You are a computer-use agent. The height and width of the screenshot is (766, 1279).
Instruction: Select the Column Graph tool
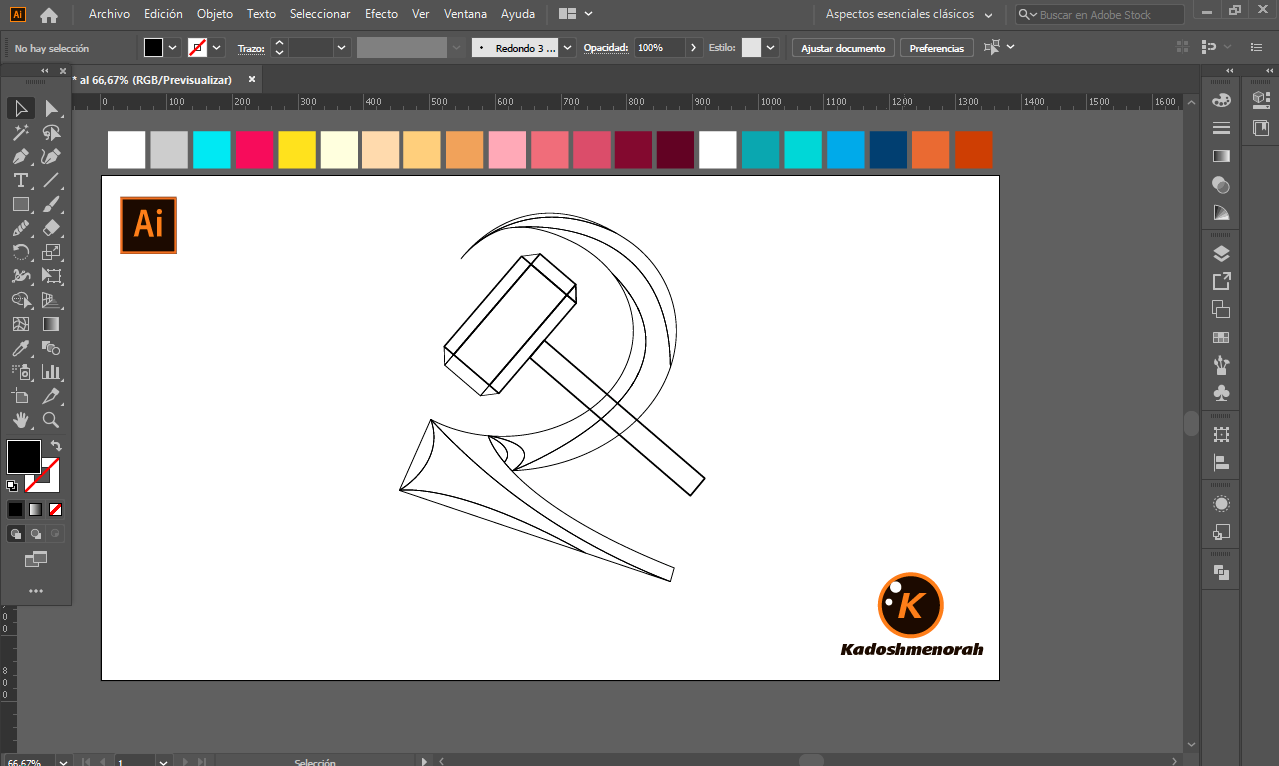coord(52,372)
